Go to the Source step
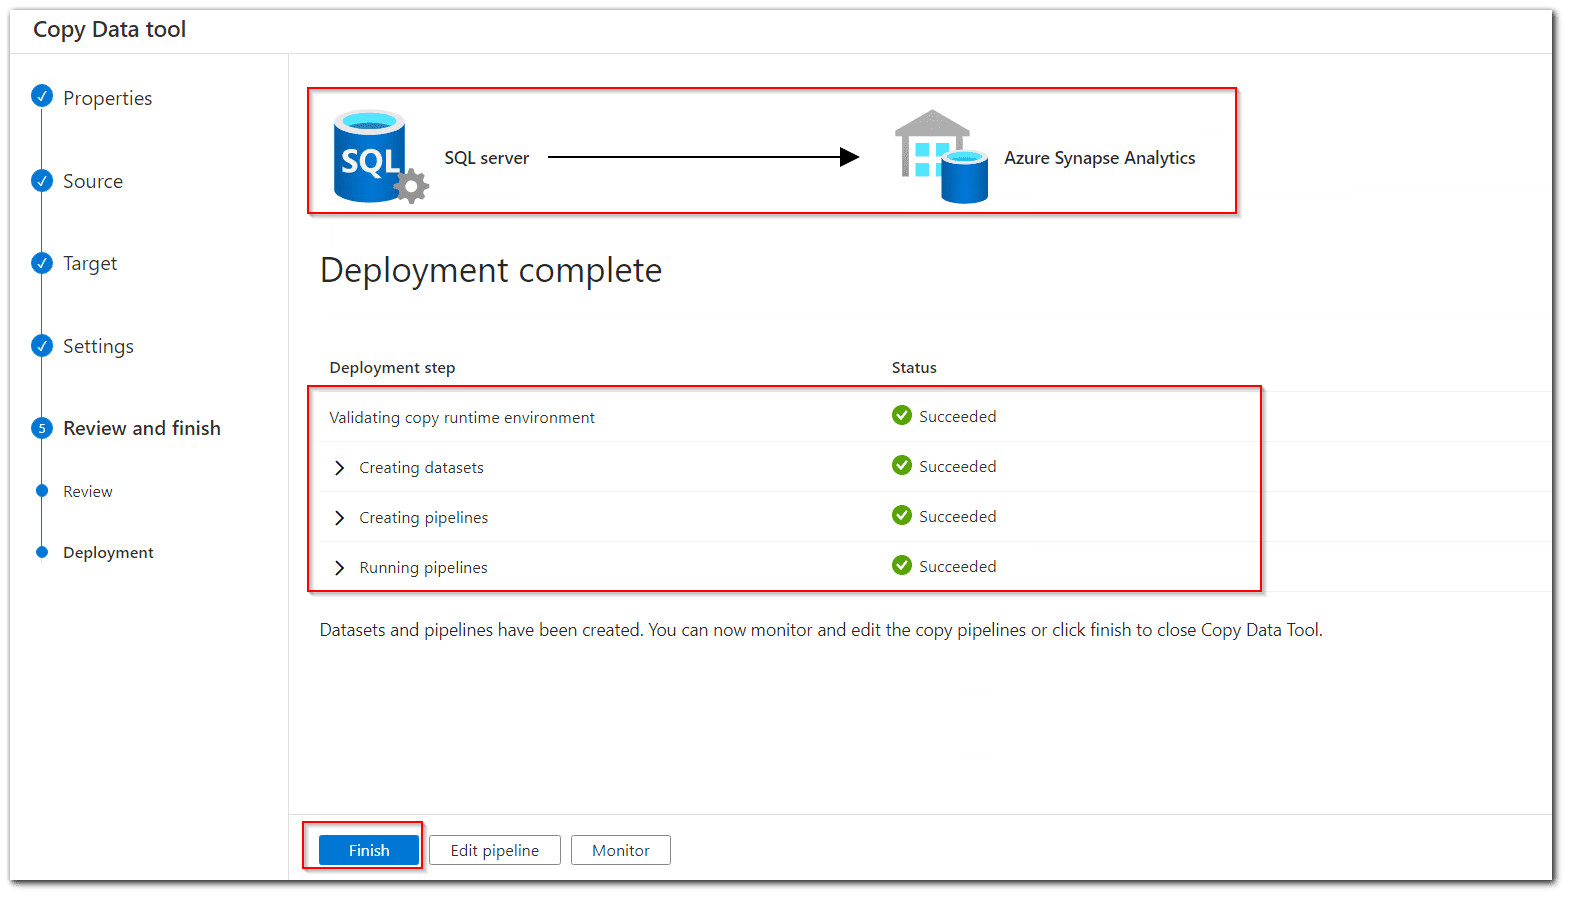This screenshot has height=898, width=1570. click(x=93, y=181)
